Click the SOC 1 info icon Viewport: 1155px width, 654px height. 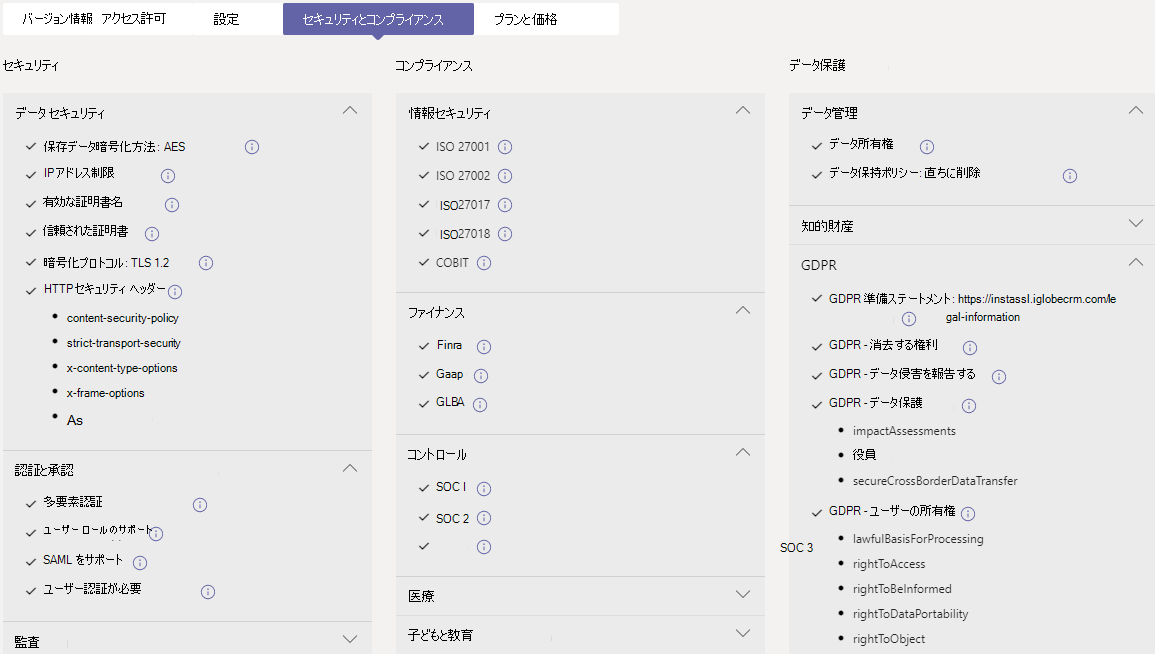[x=483, y=488]
